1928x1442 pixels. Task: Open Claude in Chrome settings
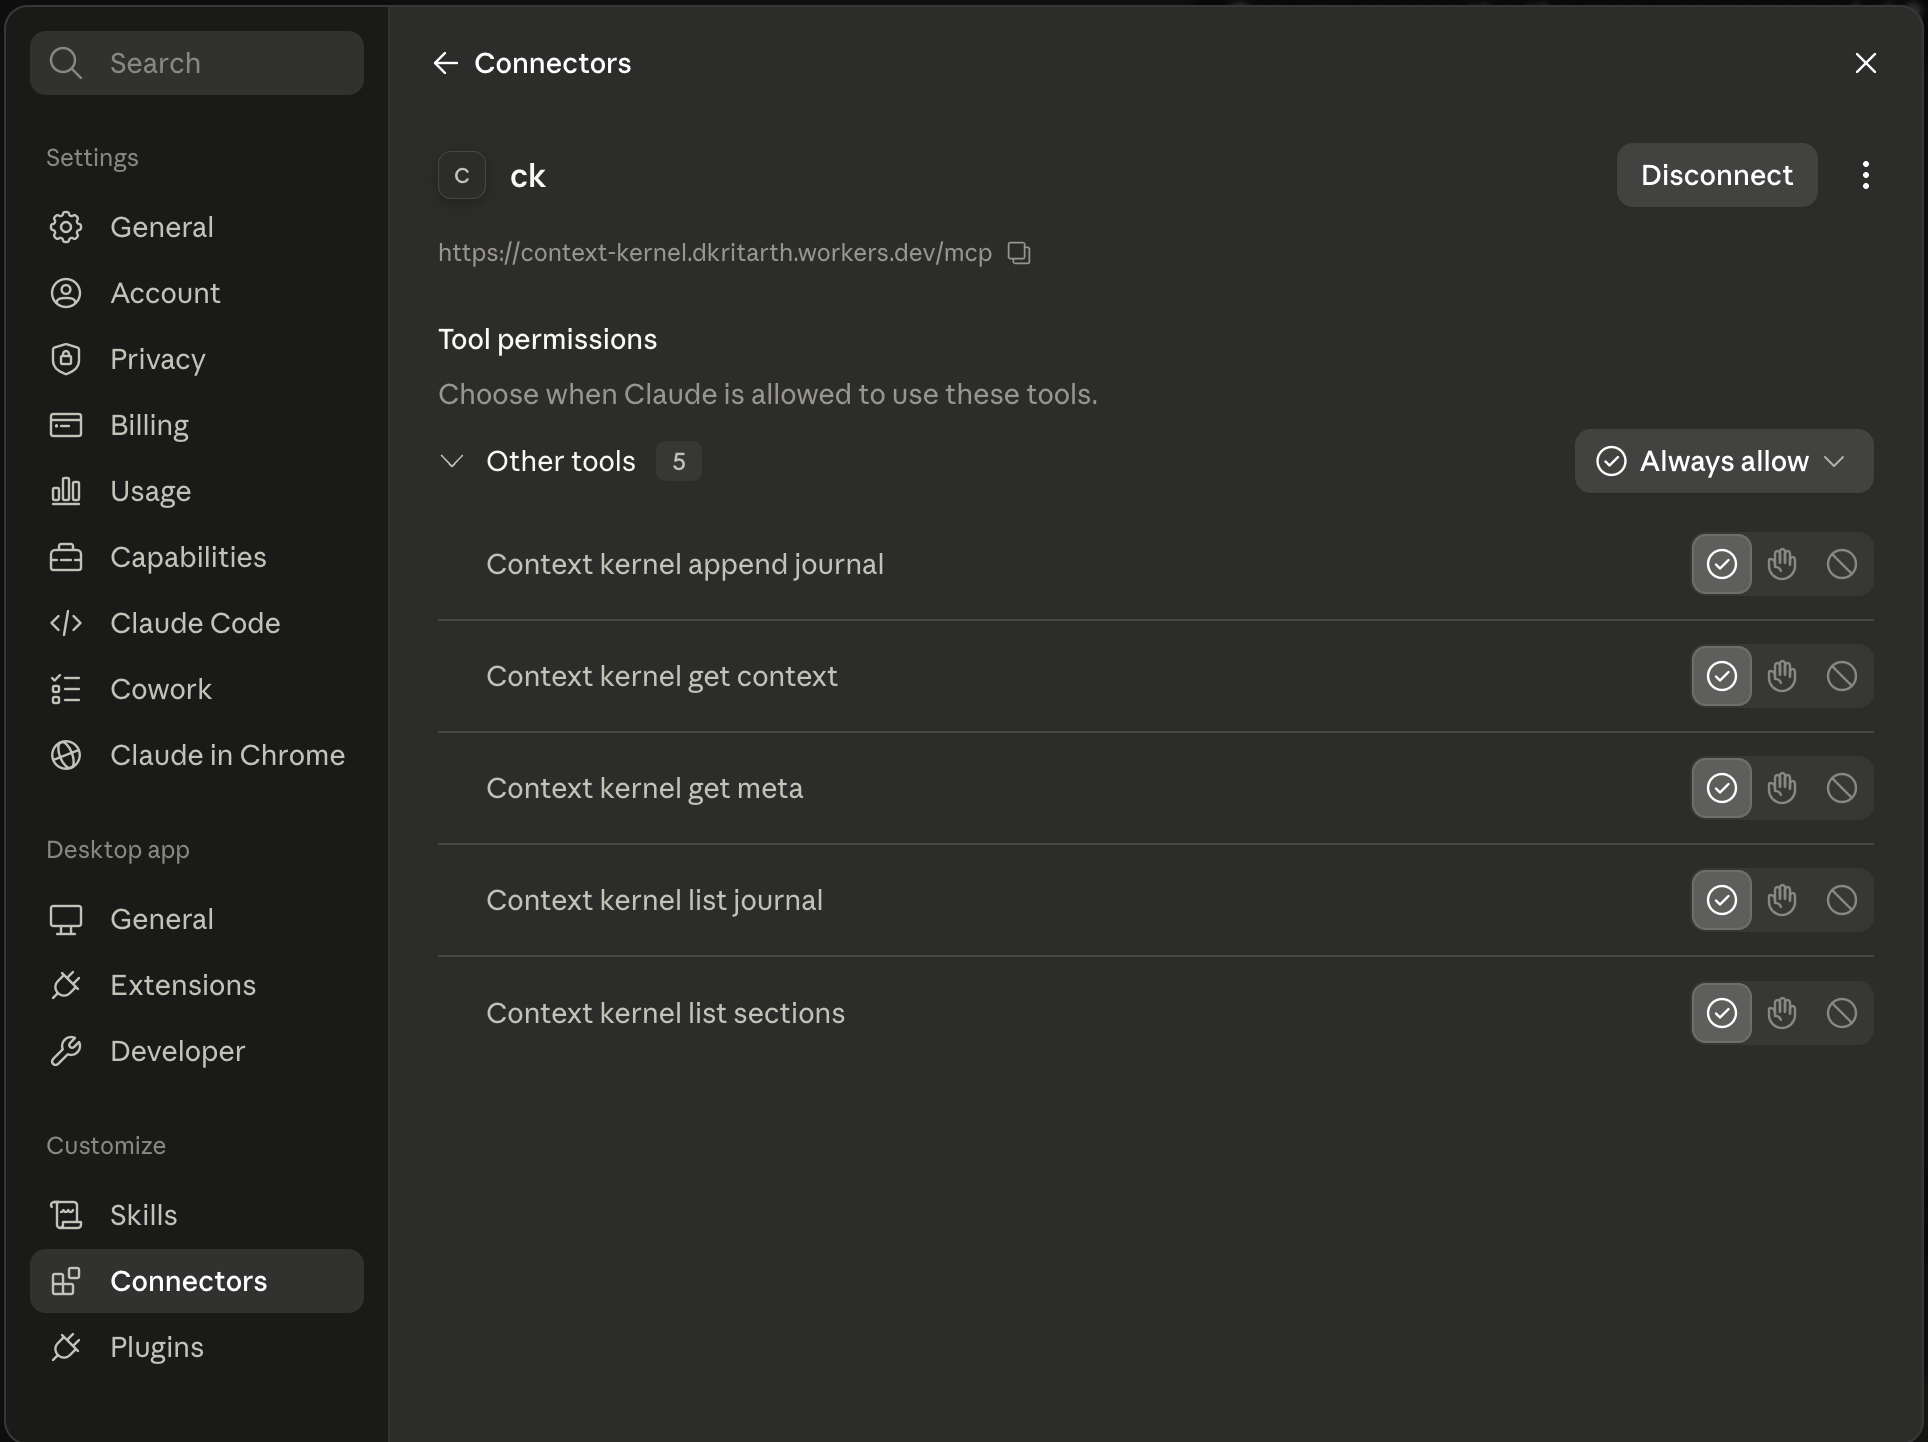[x=196, y=755]
